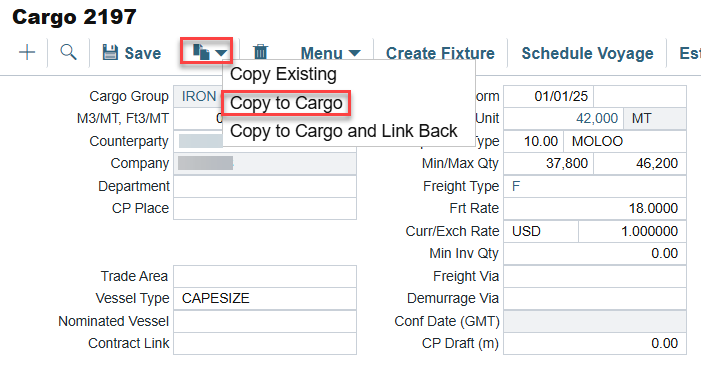Open the magnifying glass search icon
This screenshot has height=370, width=701.
[68, 52]
